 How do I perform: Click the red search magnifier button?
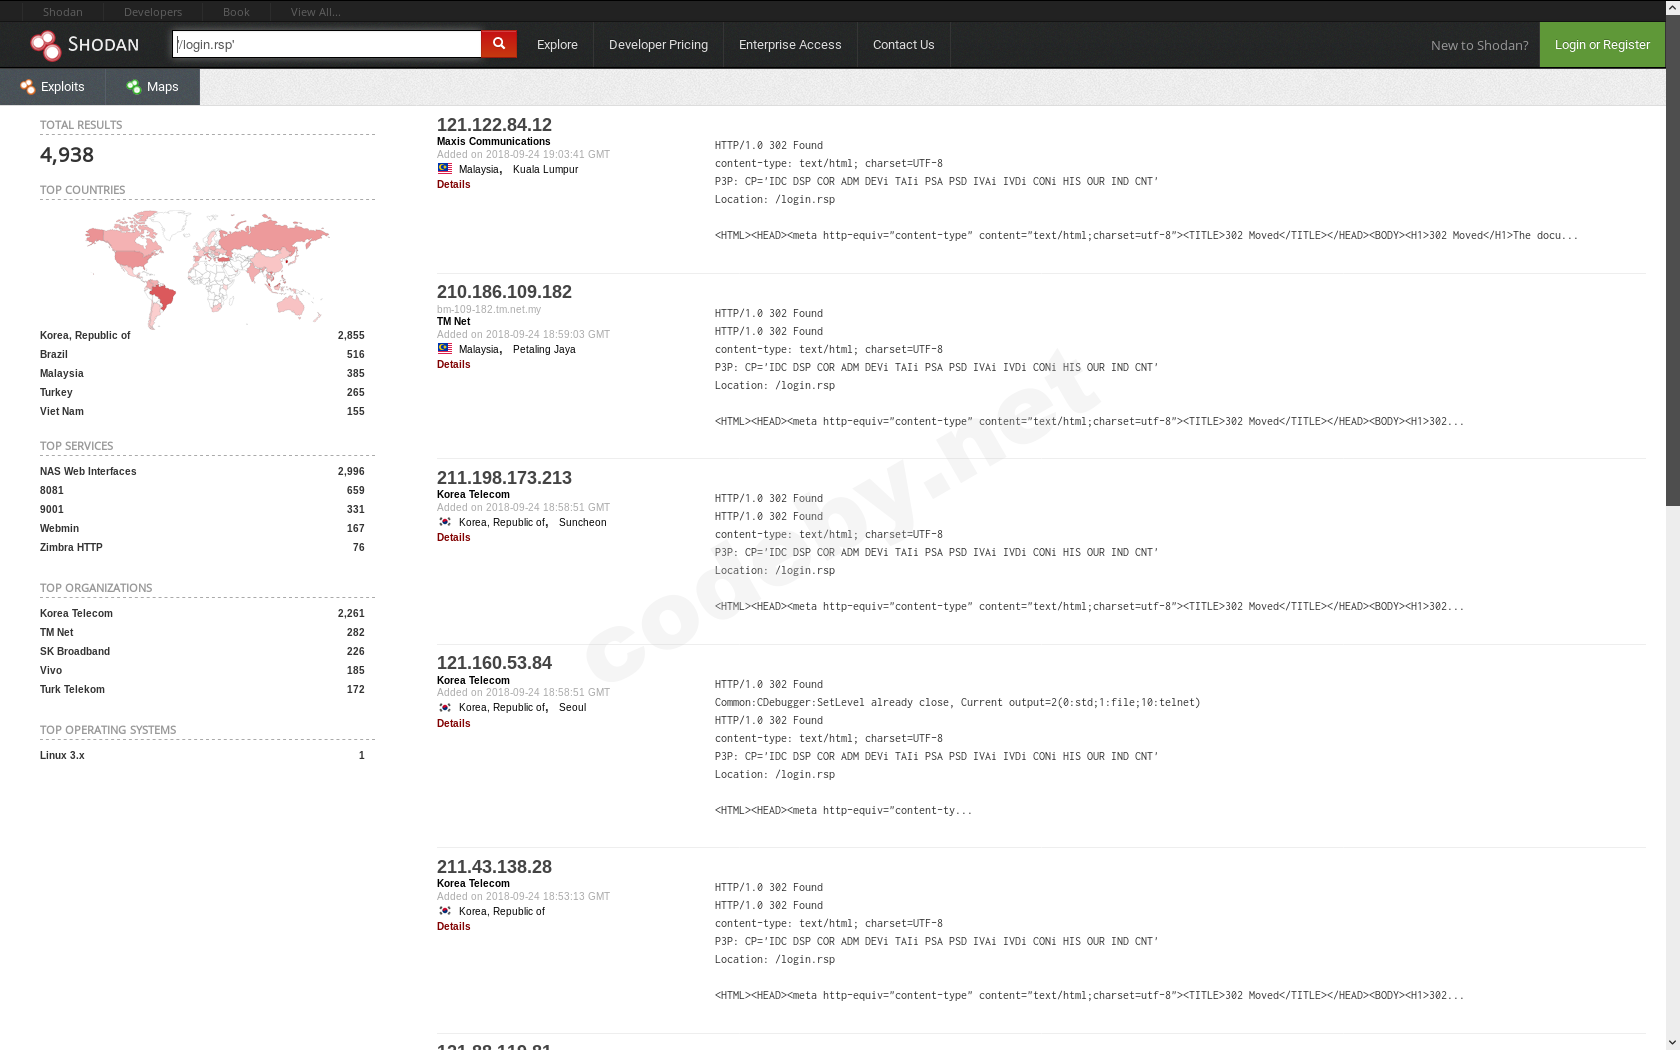coord(498,44)
